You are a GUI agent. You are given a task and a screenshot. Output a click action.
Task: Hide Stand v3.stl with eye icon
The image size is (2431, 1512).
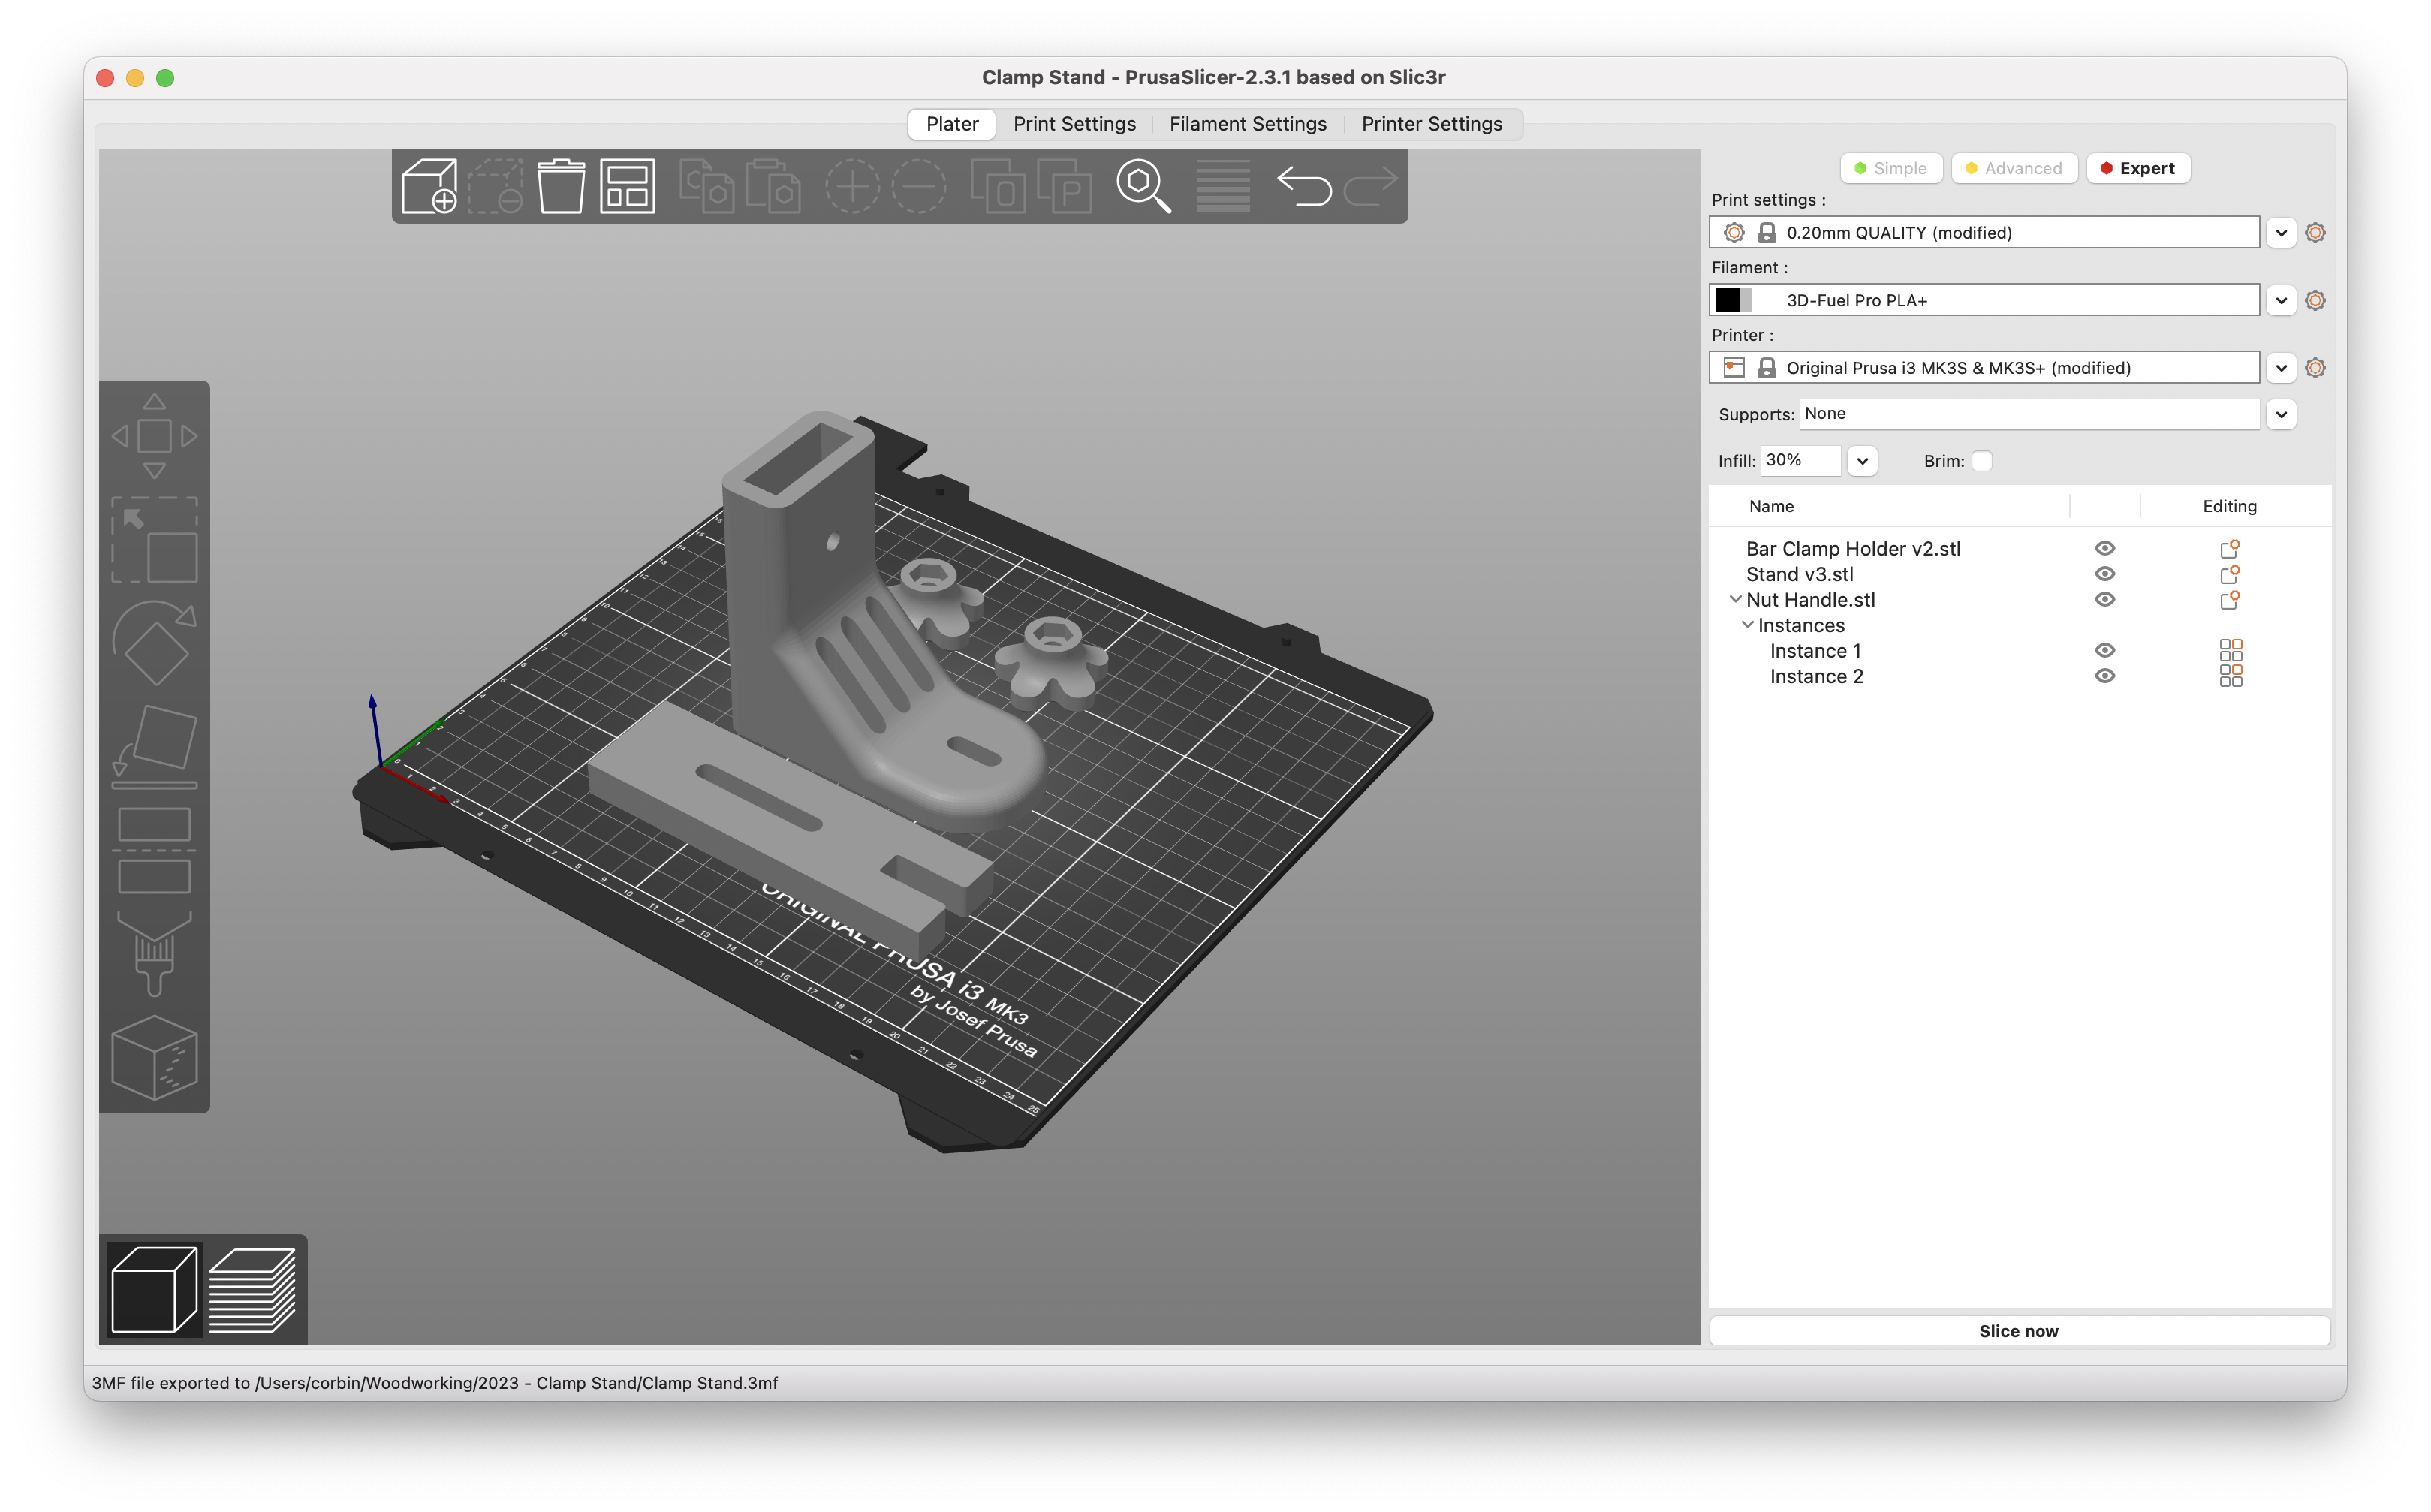pyautogui.click(x=2104, y=574)
